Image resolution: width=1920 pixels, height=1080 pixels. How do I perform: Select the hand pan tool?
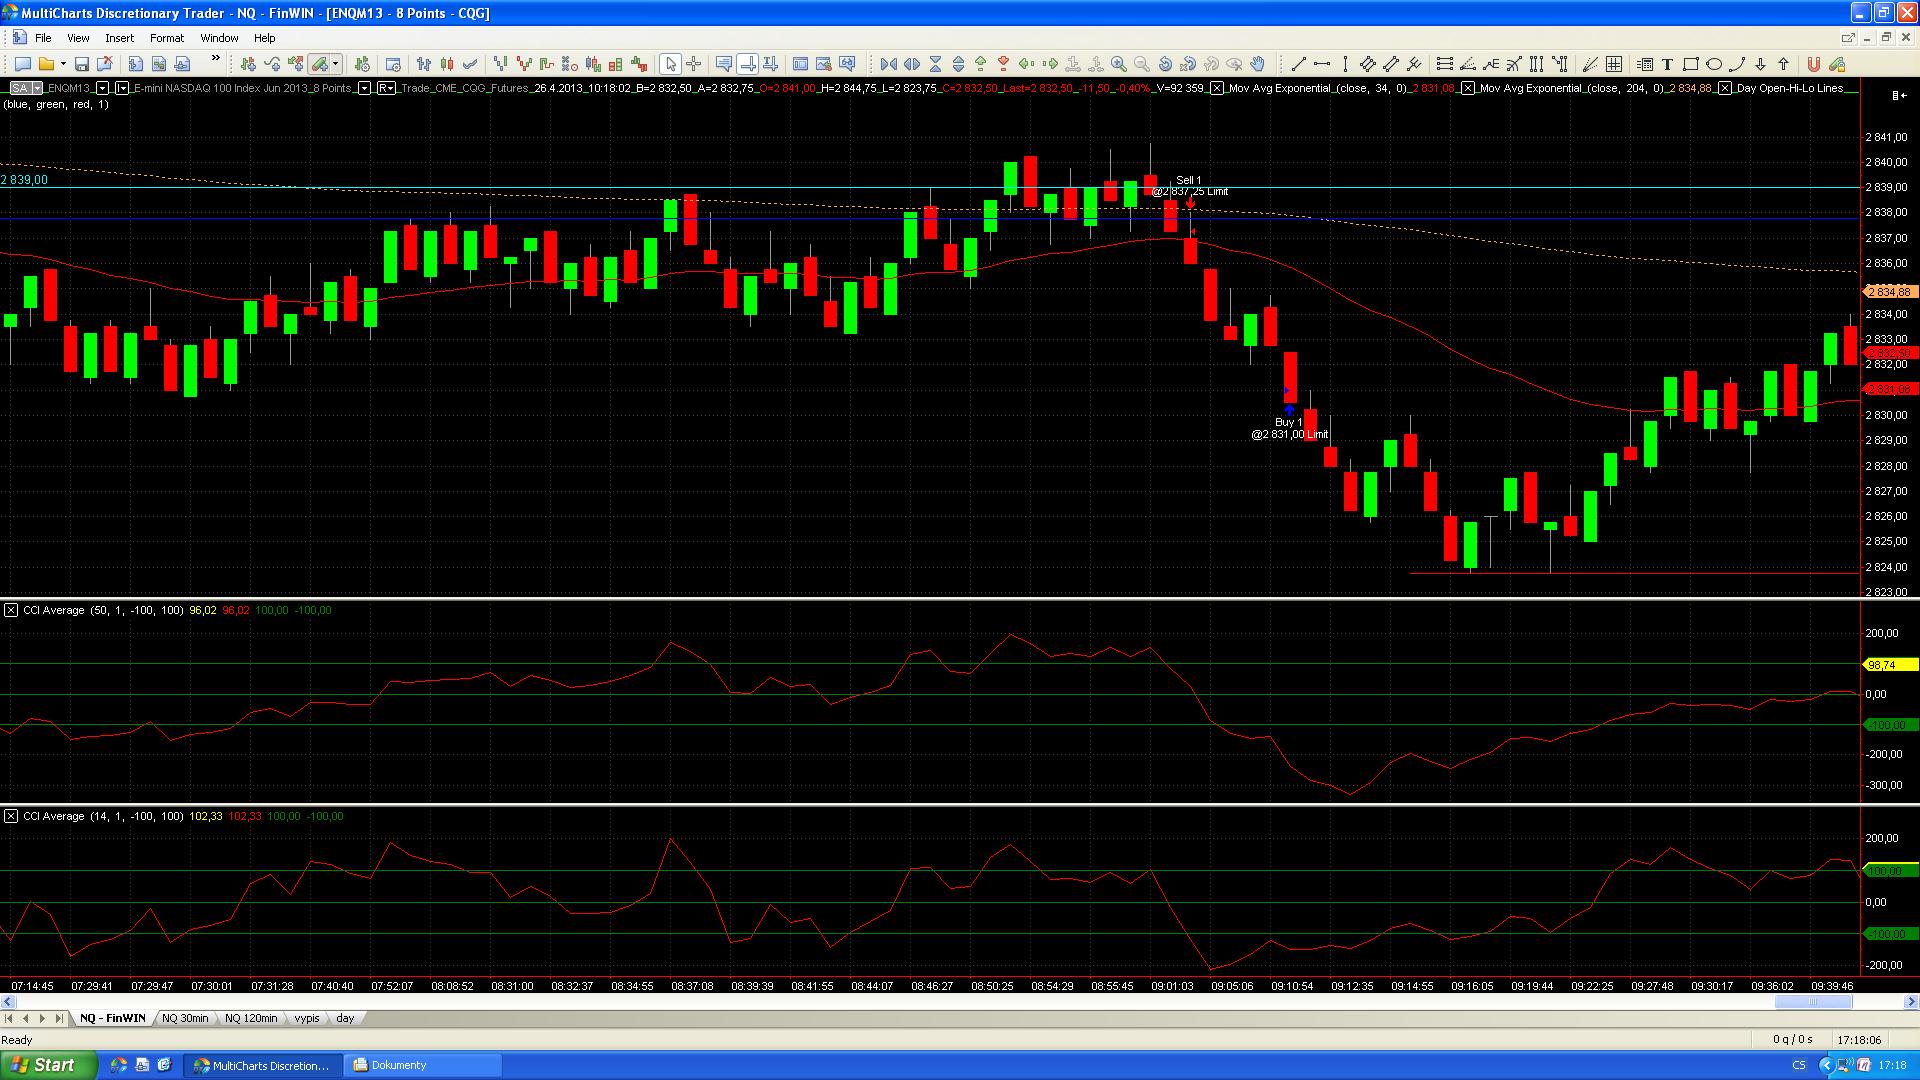[x=1258, y=64]
